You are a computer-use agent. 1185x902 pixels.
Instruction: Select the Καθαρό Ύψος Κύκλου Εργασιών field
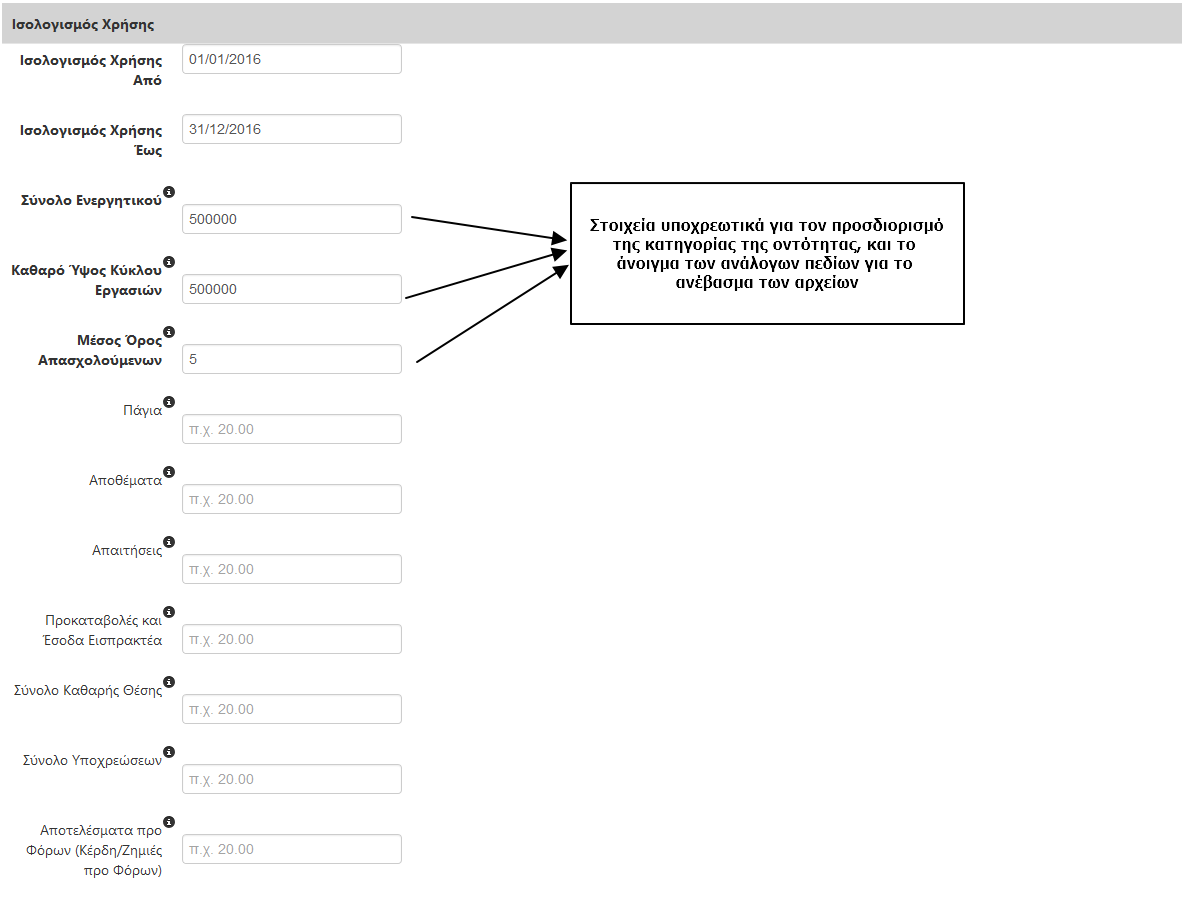[291, 289]
